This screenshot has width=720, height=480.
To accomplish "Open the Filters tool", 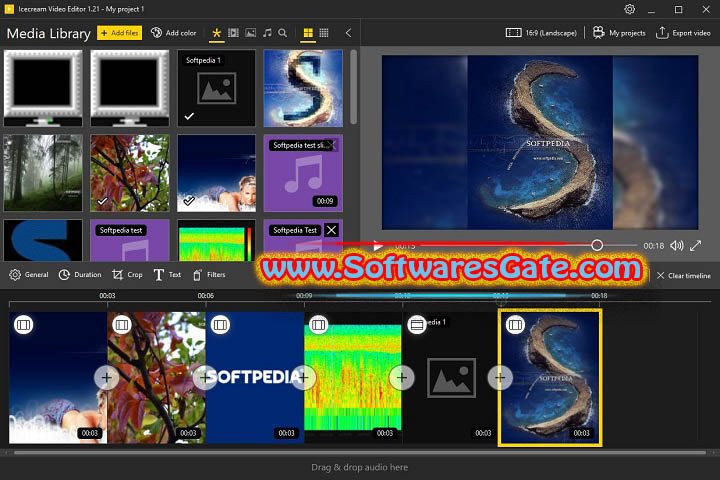I will (209, 275).
